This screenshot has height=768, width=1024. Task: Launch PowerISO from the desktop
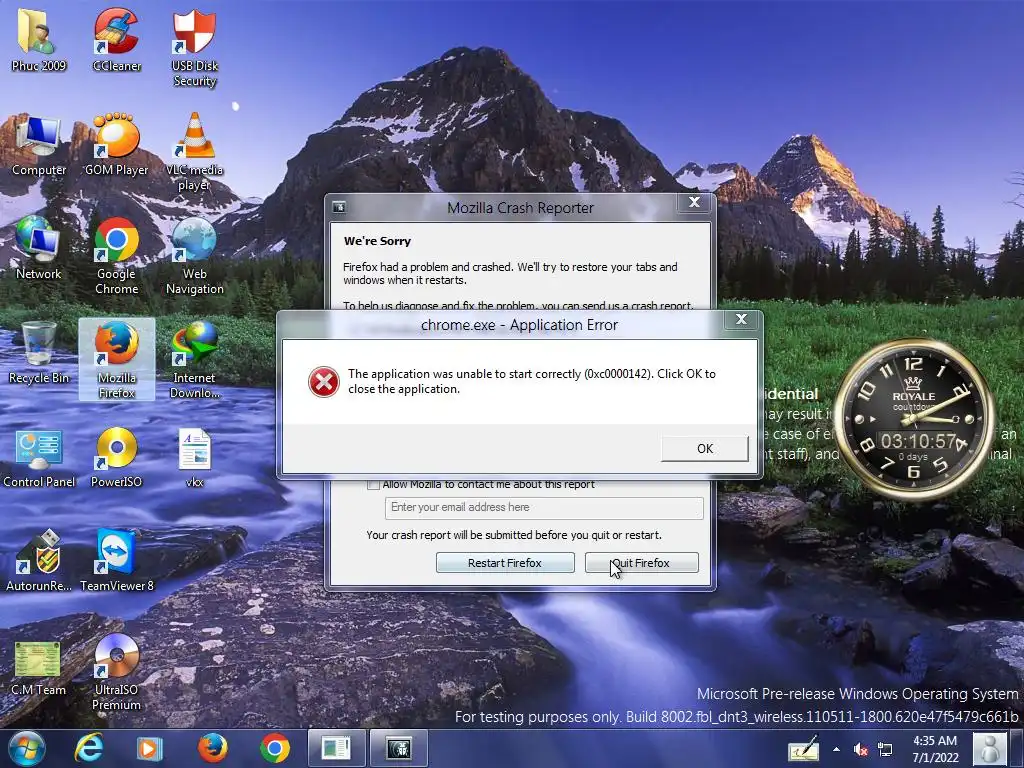point(116,457)
